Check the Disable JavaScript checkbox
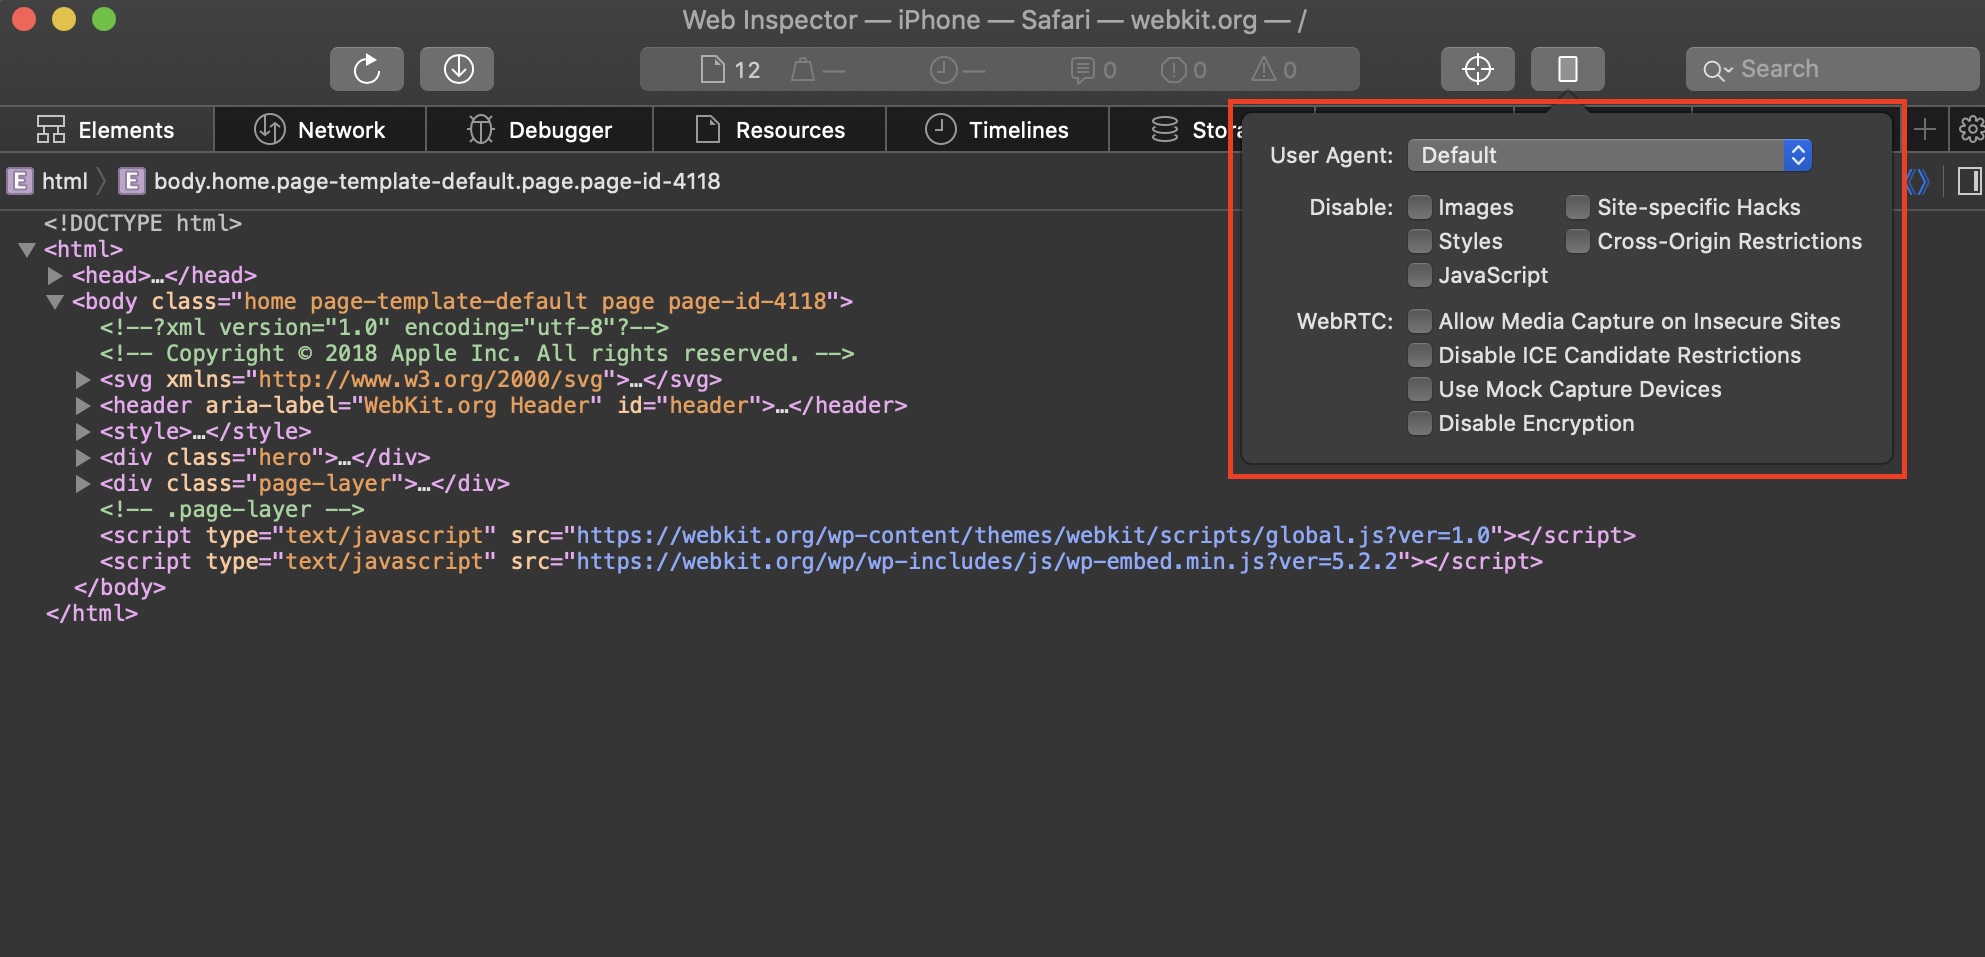The width and height of the screenshot is (1985, 957). click(1419, 275)
